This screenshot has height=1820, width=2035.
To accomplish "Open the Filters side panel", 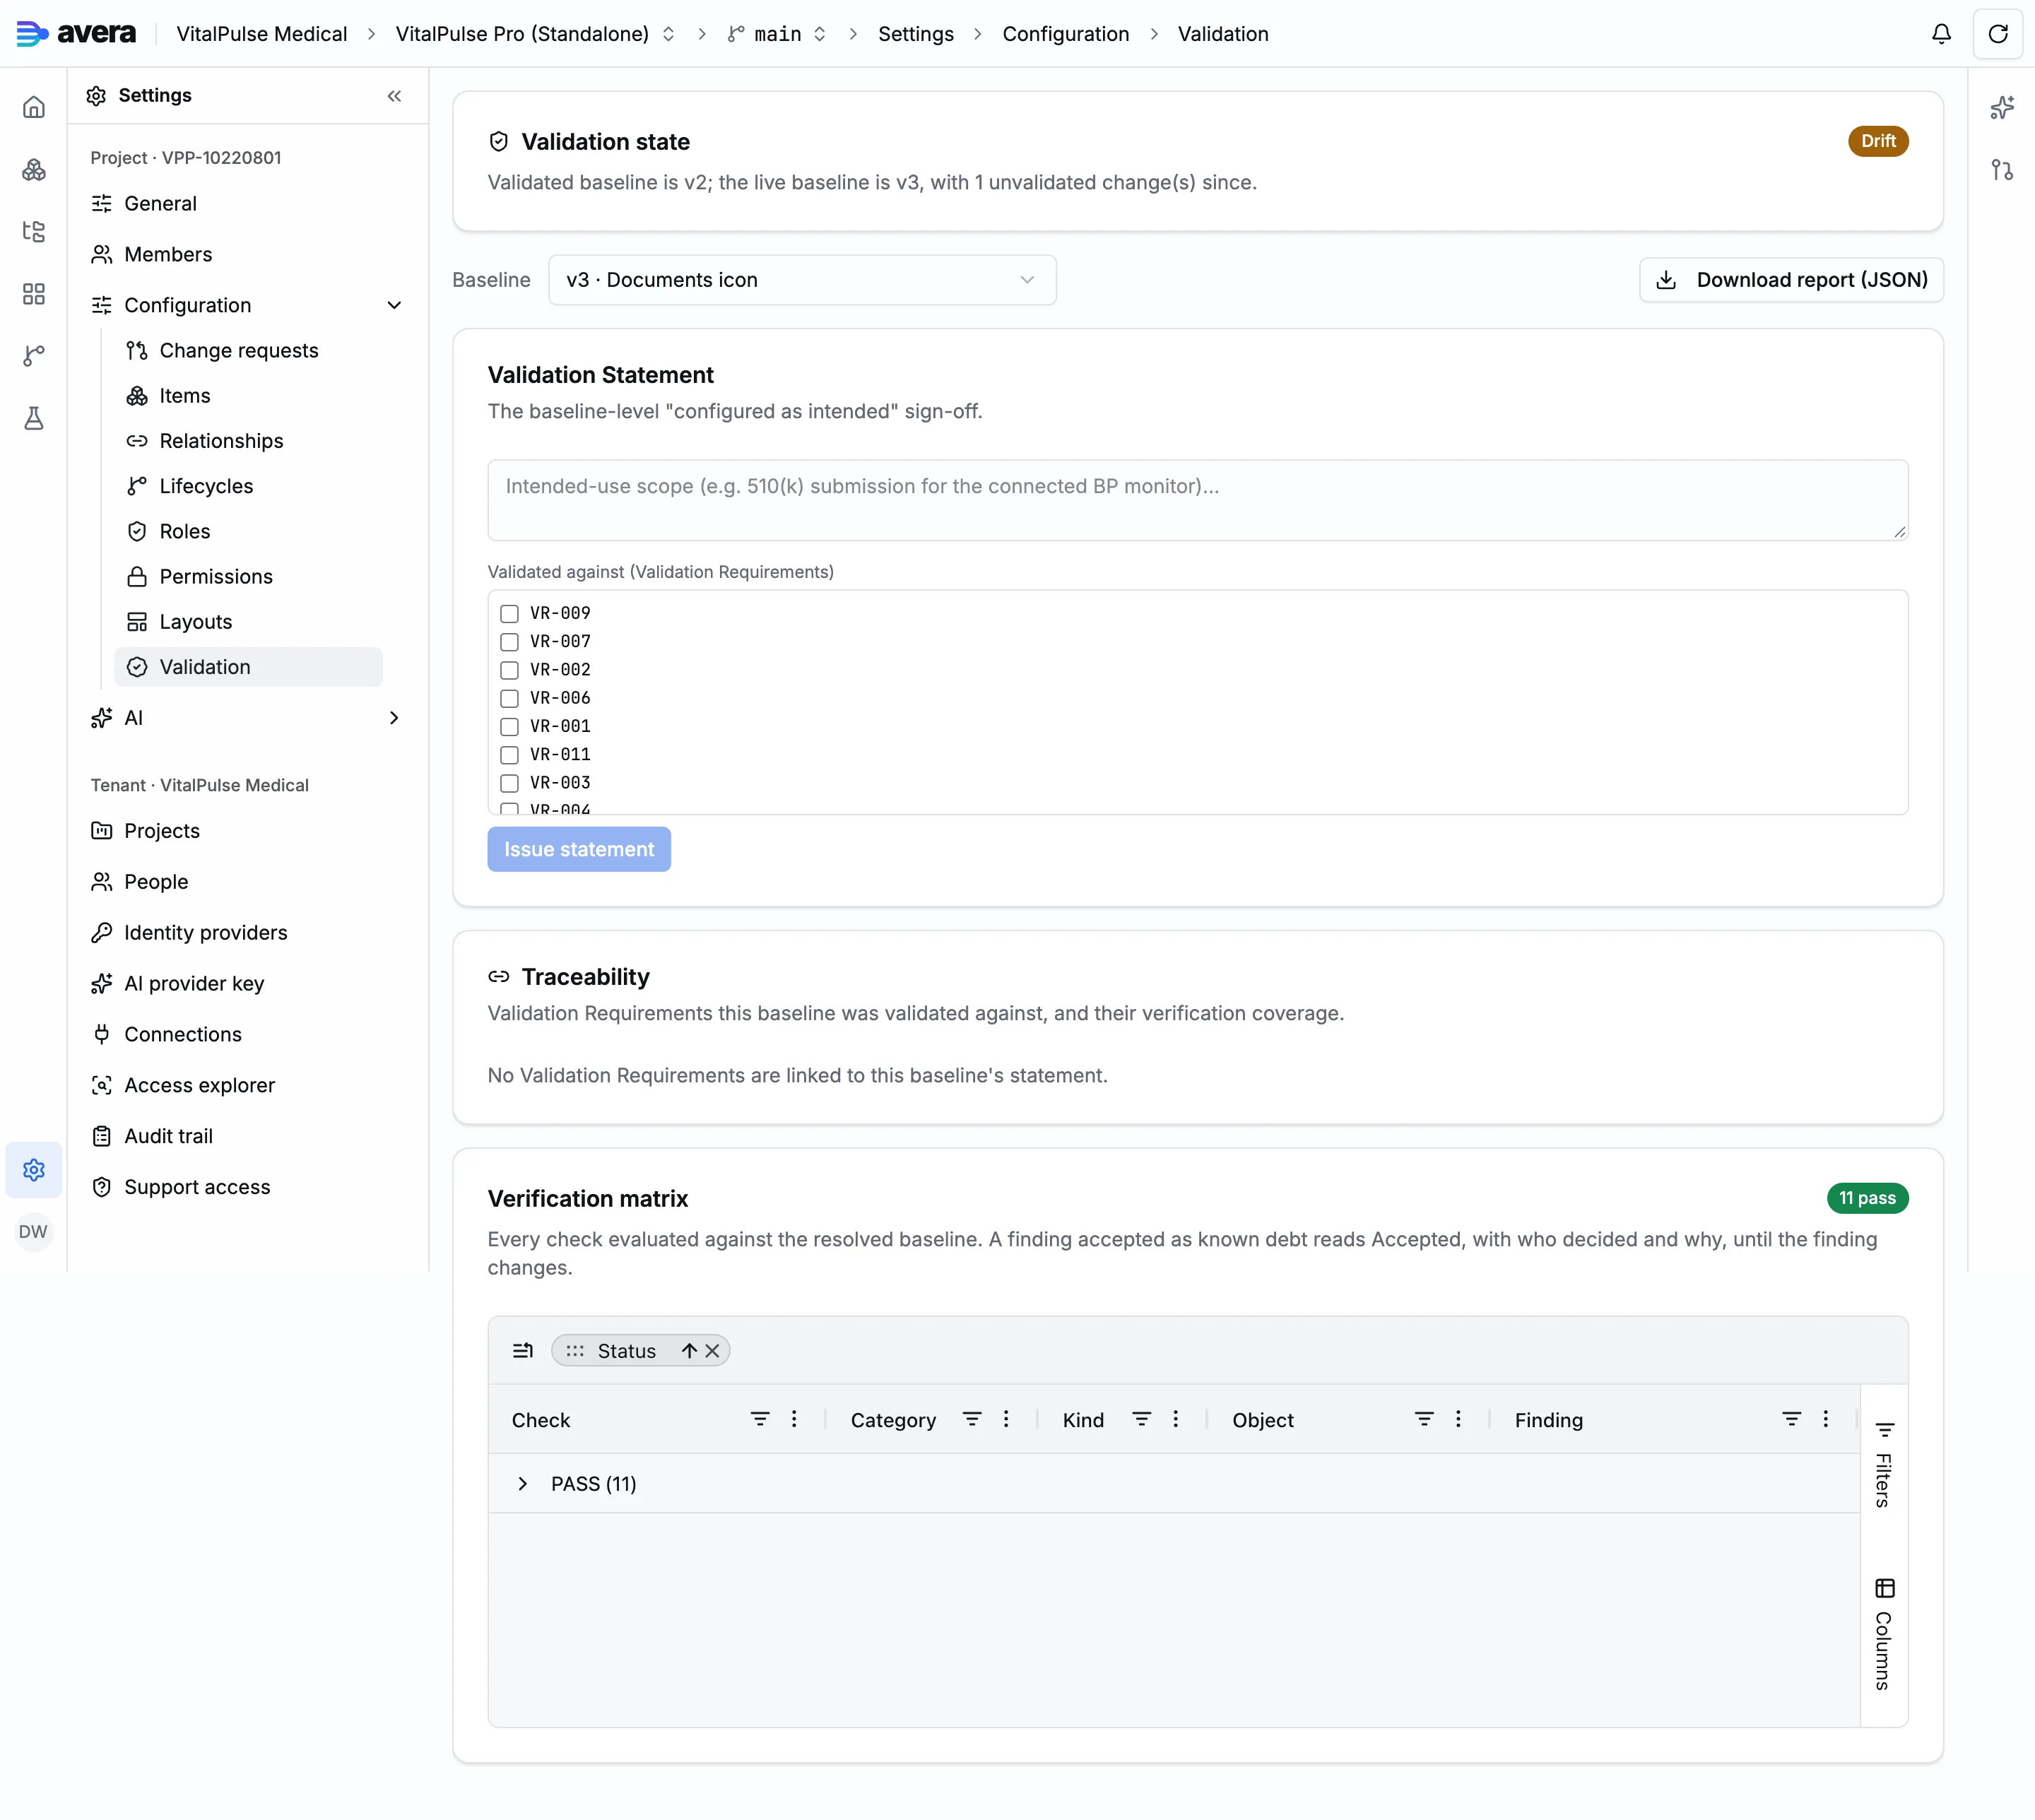I will pos(1884,1465).
